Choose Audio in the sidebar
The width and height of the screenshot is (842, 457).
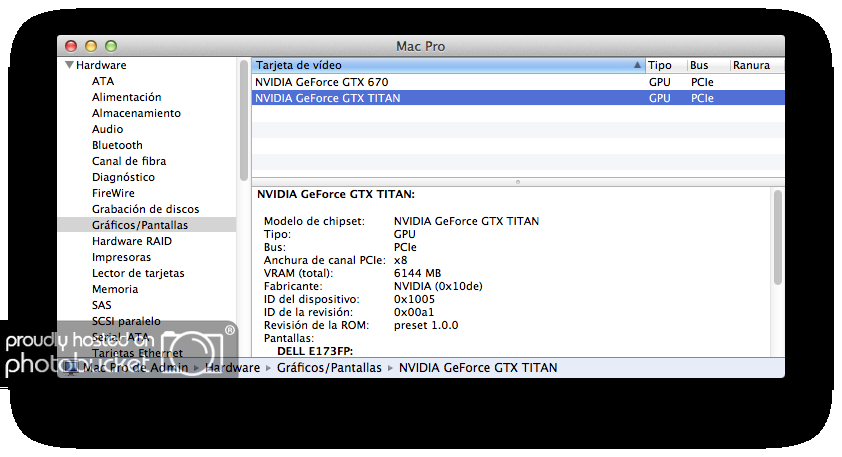point(107,129)
